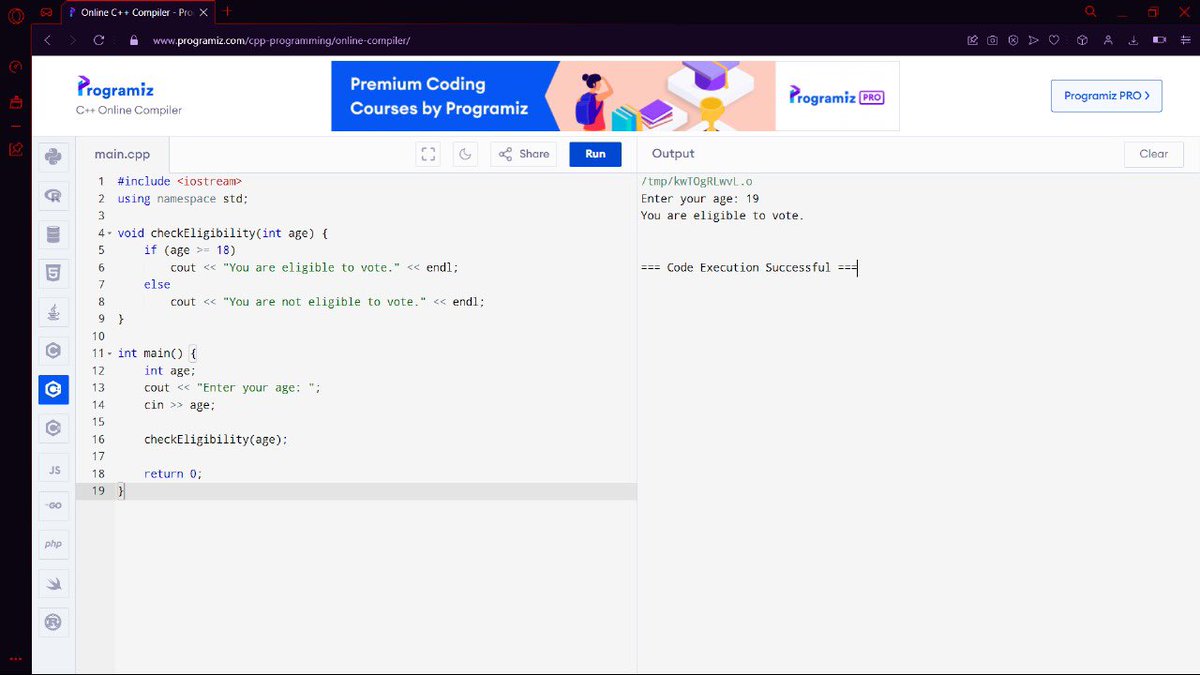
Task: Open the Premium Coding Courses banner
Action: (x=615, y=96)
